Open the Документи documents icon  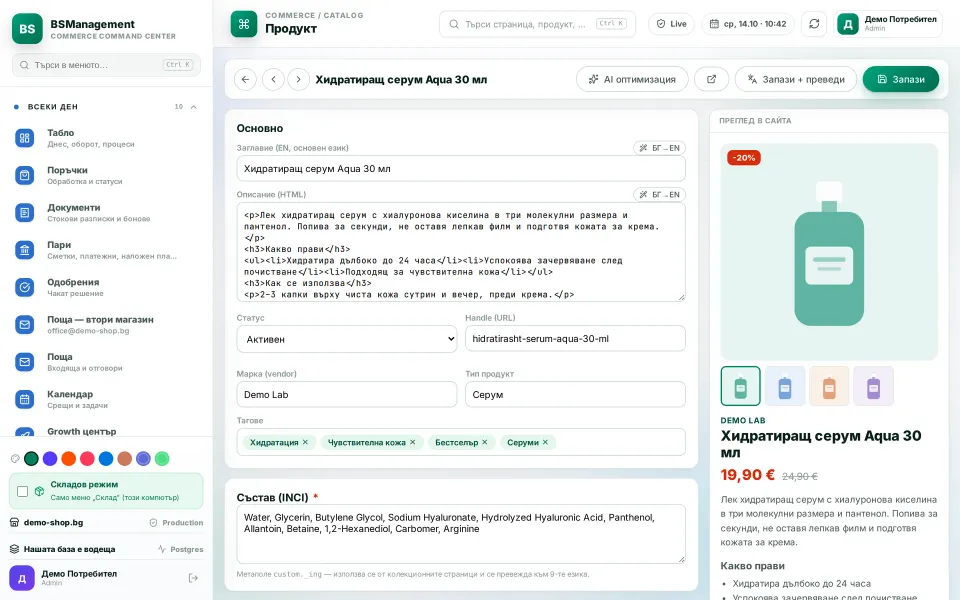coord(24,212)
